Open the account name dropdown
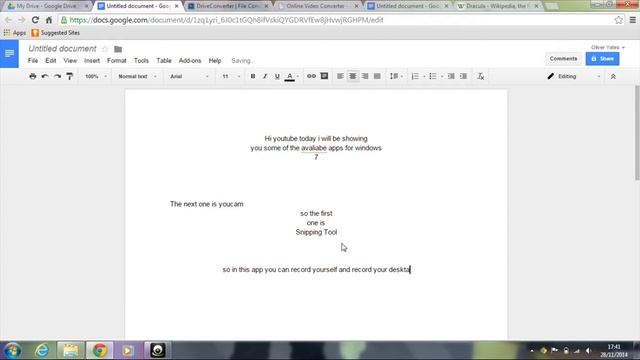Image resolution: width=640 pixels, height=360 pixels. click(x=607, y=47)
